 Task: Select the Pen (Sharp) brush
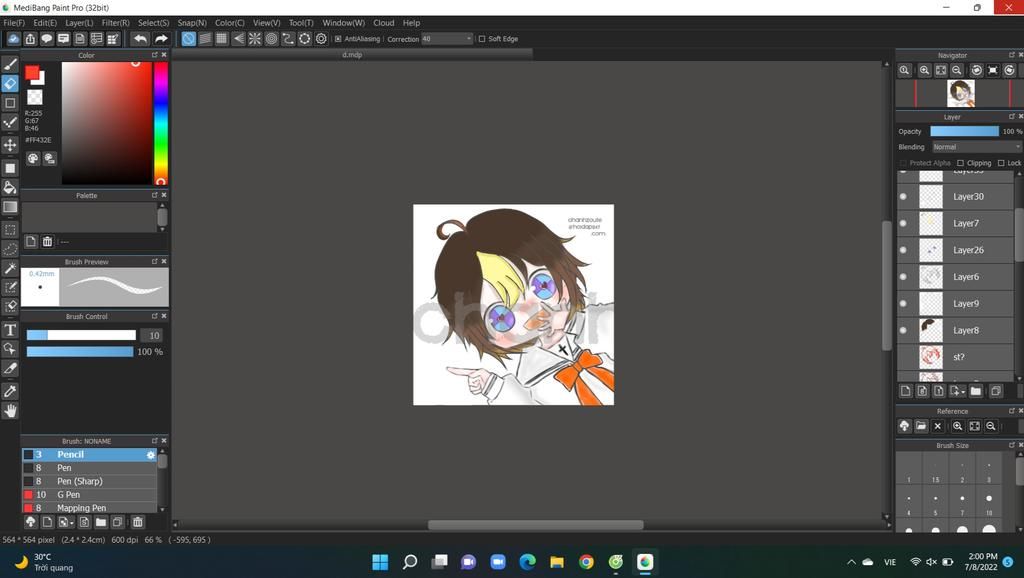(x=89, y=481)
